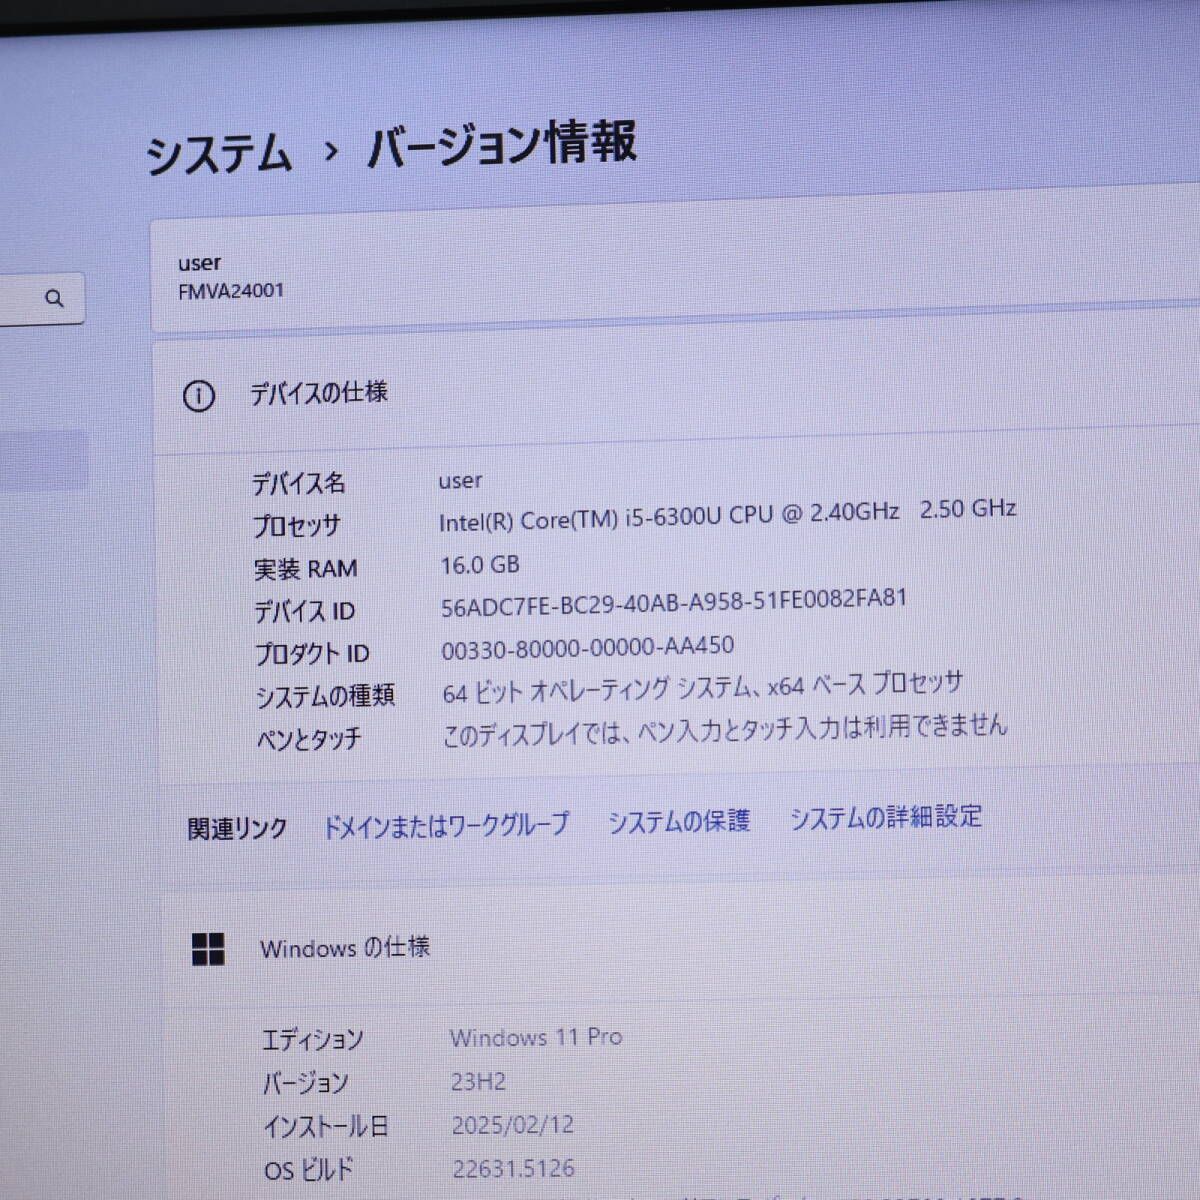Click the highlighted sidebar navigation item
The height and width of the screenshot is (1200, 1200).
(44, 461)
